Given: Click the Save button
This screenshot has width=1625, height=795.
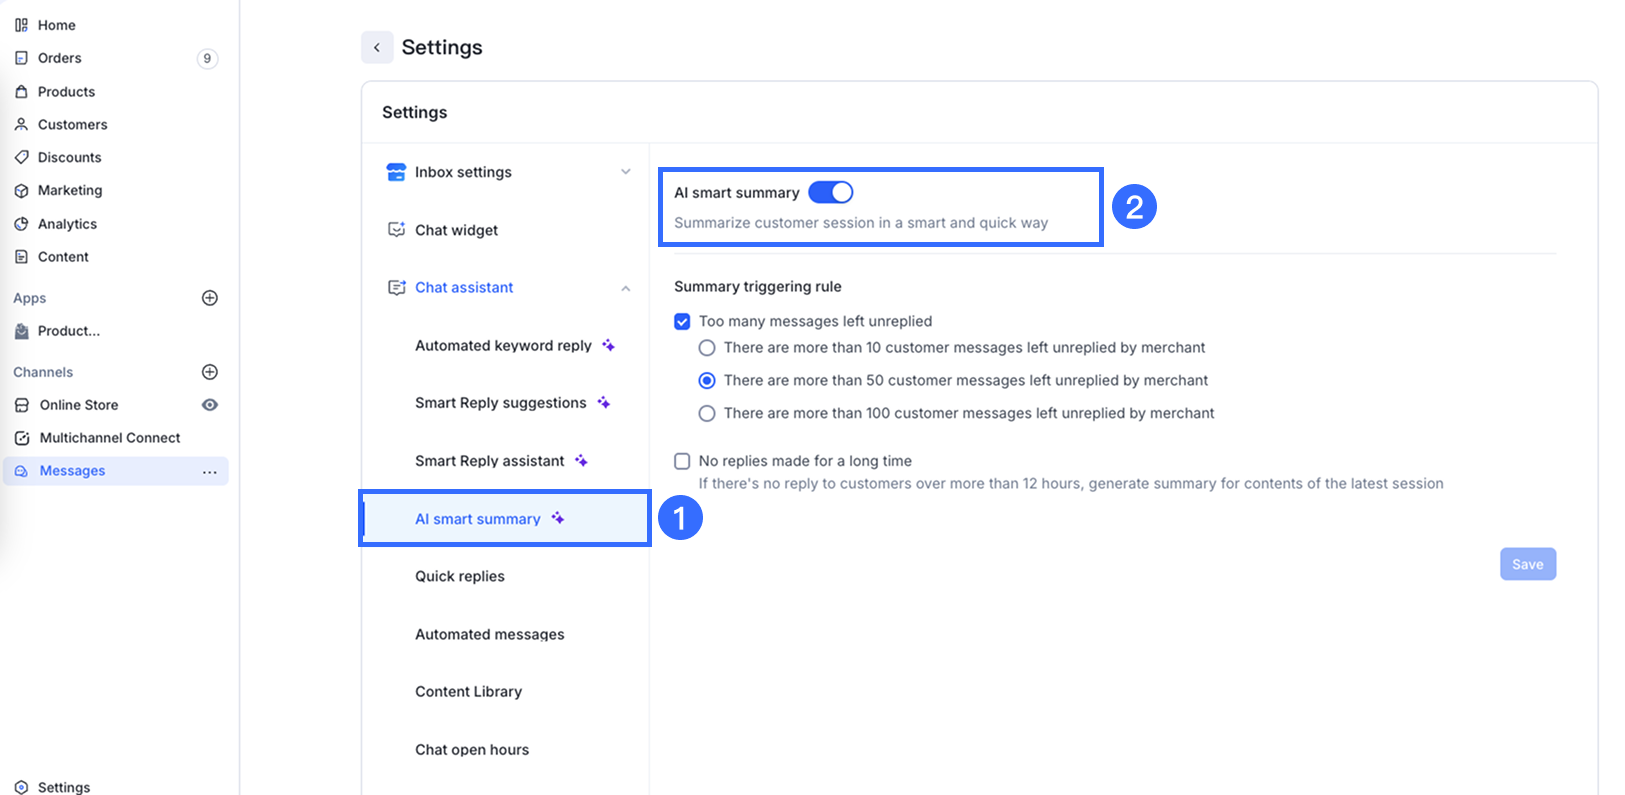Looking at the screenshot, I should pos(1527,564).
